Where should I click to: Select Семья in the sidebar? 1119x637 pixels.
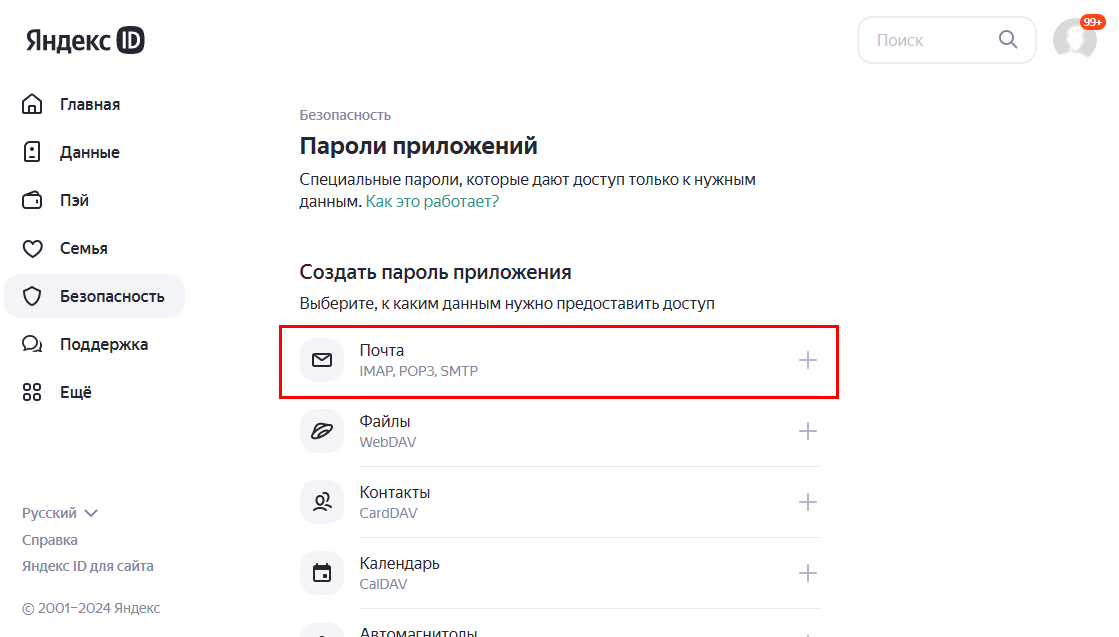click(83, 248)
